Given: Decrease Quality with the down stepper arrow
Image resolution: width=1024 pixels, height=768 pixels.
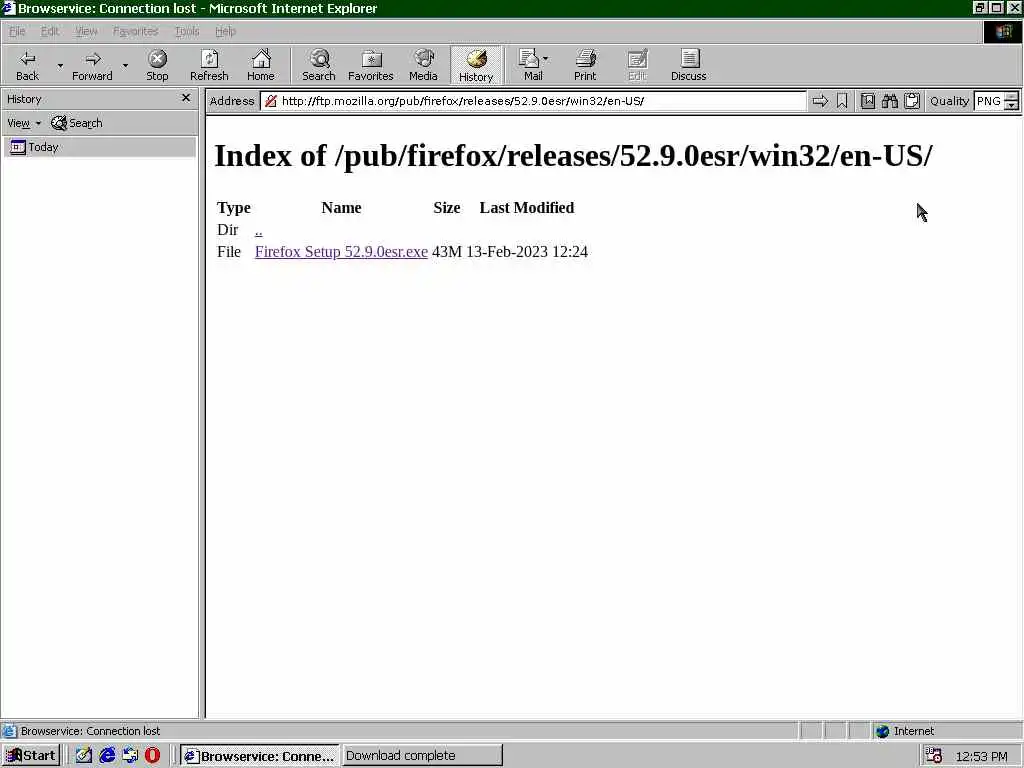Looking at the screenshot, I should click(1011, 106).
